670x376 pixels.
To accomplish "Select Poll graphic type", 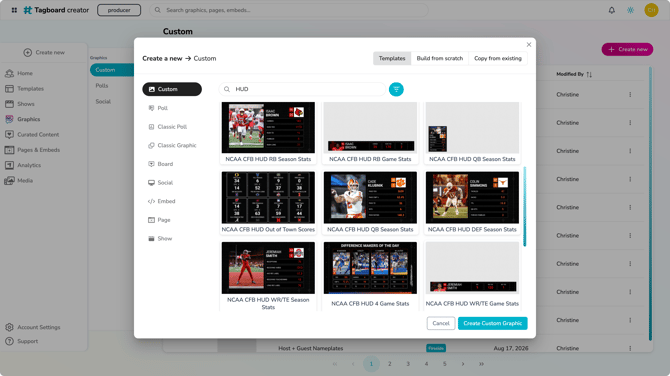I will [x=158, y=108].
